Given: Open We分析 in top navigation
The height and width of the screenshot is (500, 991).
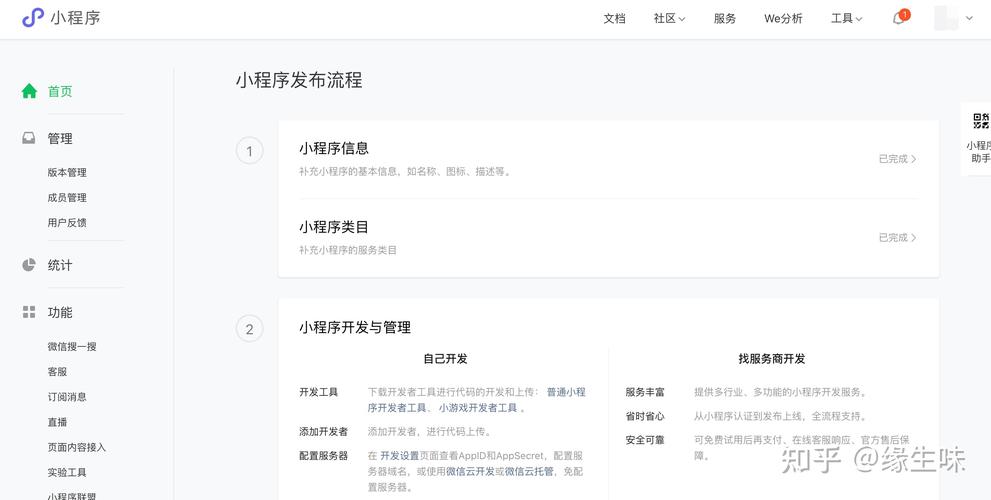Looking at the screenshot, I should coord(783,18).
